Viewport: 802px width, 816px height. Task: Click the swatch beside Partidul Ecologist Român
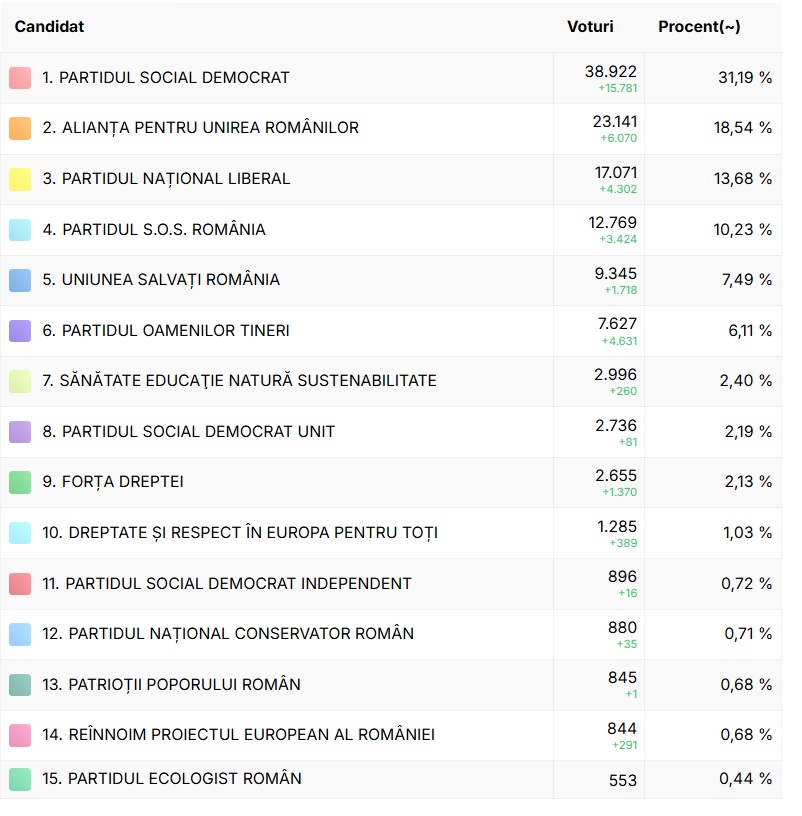(x=20, y=779)
